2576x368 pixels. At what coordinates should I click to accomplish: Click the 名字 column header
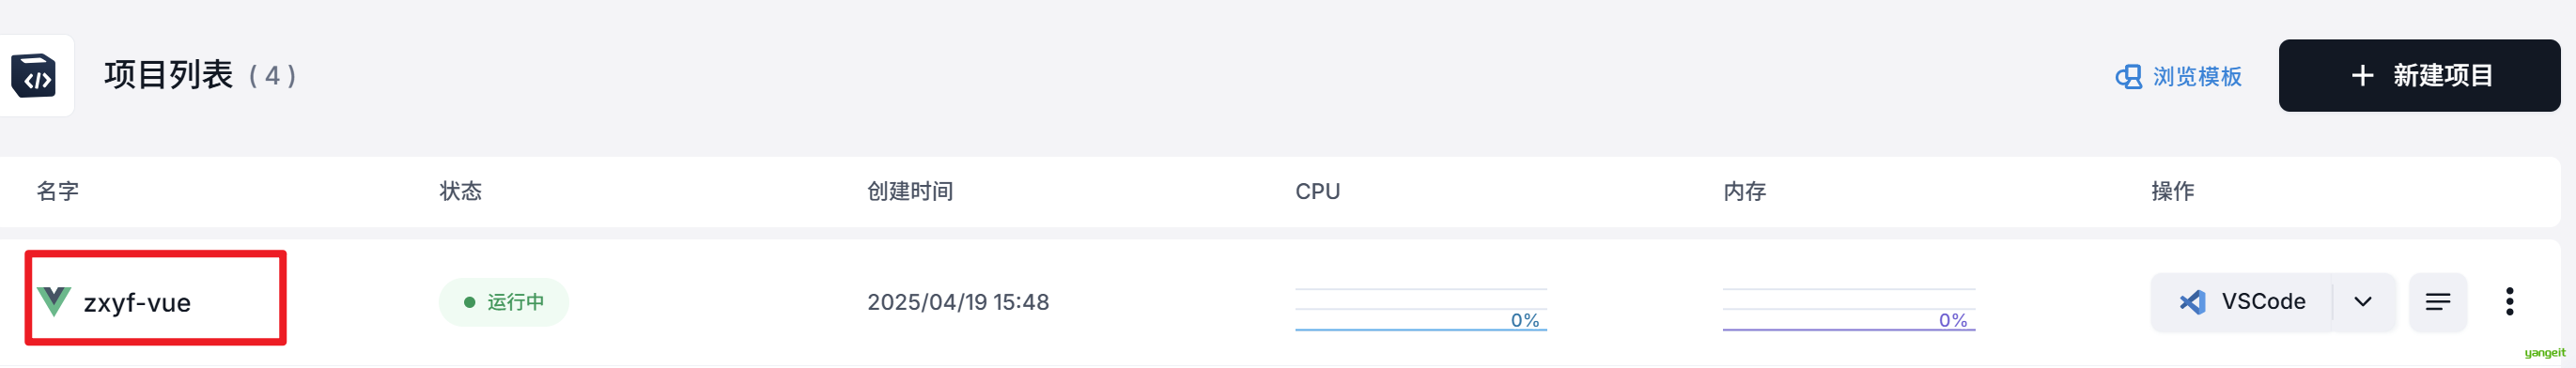[58, 191]
